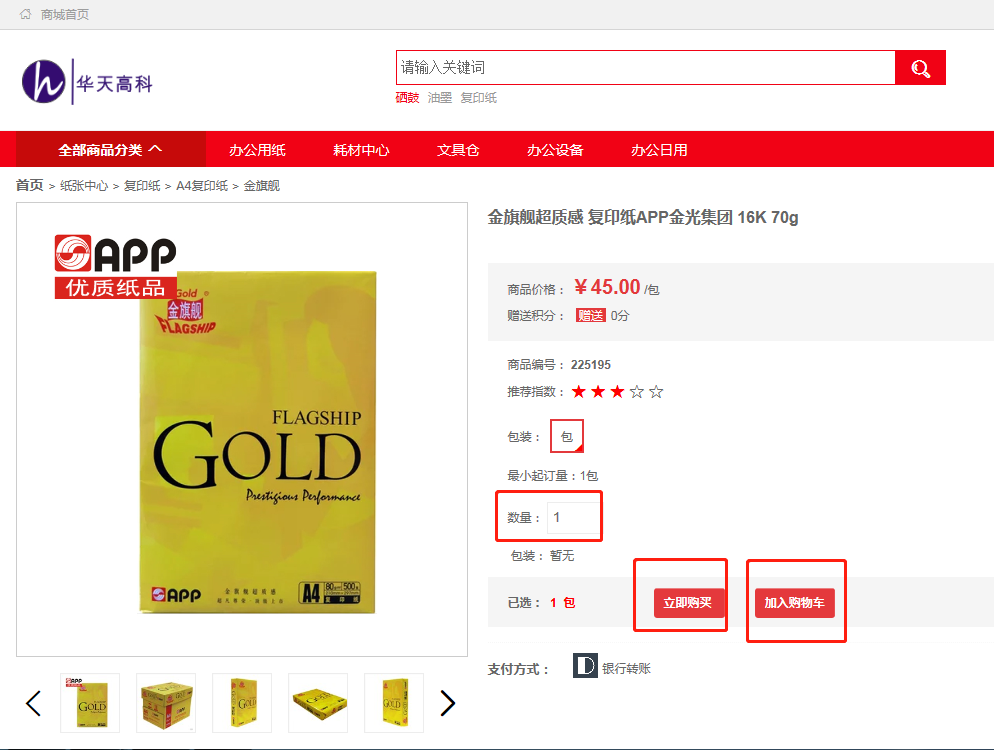
Task: Click the 复印纸 breadcrumb link
Action: (142, 186)
